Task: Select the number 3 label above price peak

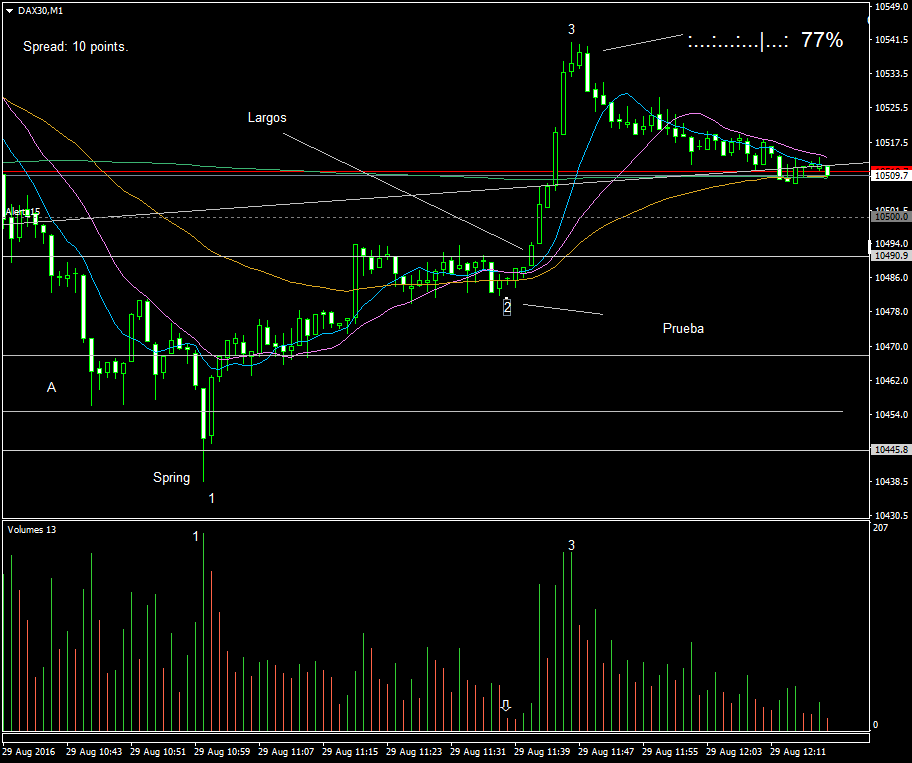Action: click(571, 28)
